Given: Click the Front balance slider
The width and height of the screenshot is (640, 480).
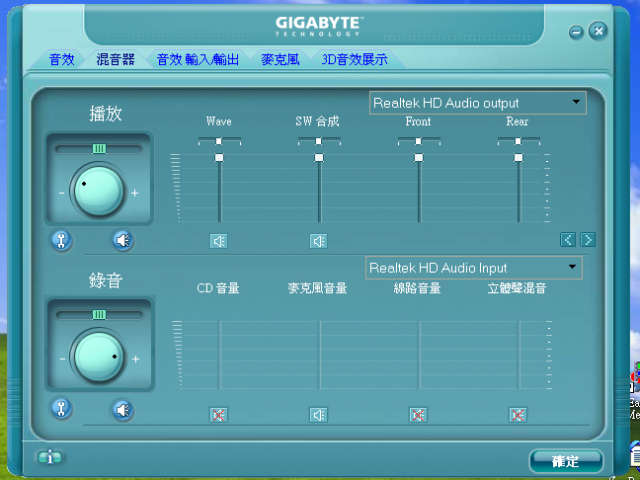Looking at the screenshot, I should click(419, 141).
